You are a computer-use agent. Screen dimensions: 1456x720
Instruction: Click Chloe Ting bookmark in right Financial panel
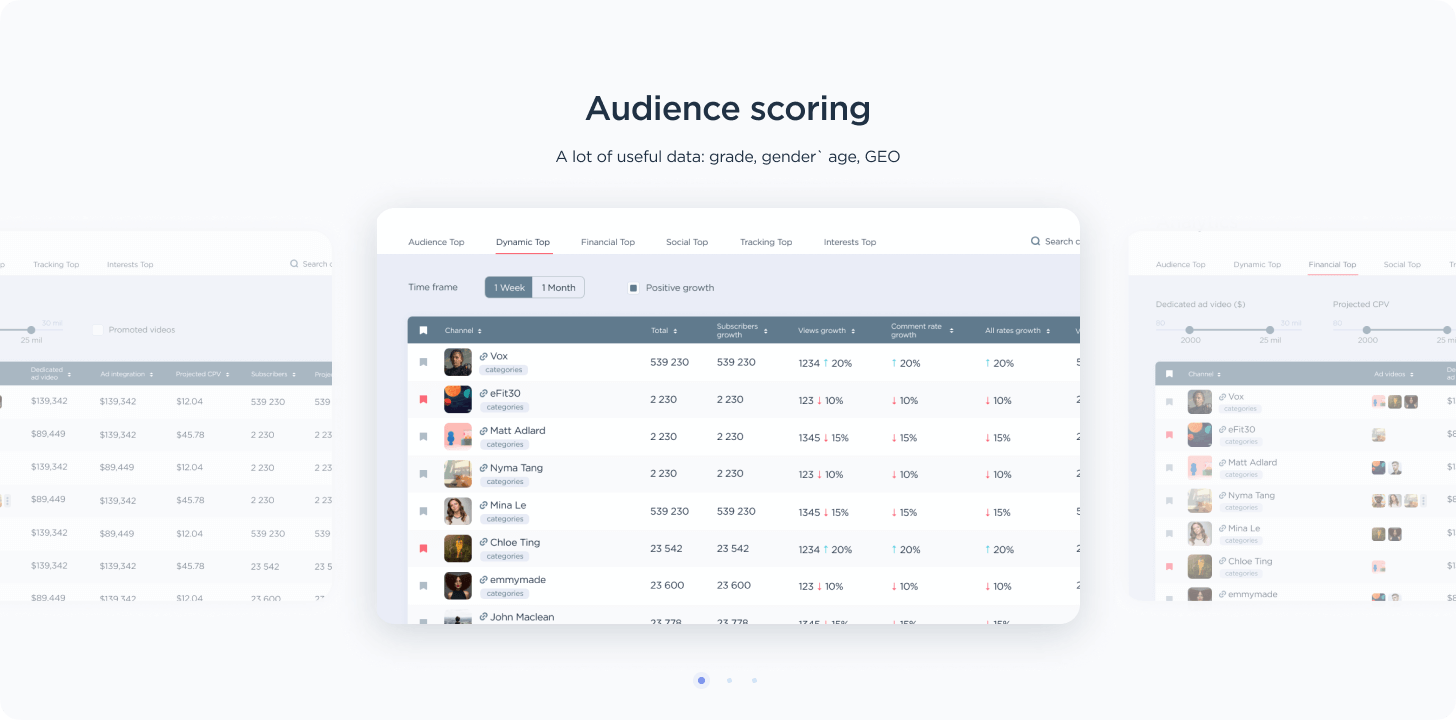(x=1169, y=567)
